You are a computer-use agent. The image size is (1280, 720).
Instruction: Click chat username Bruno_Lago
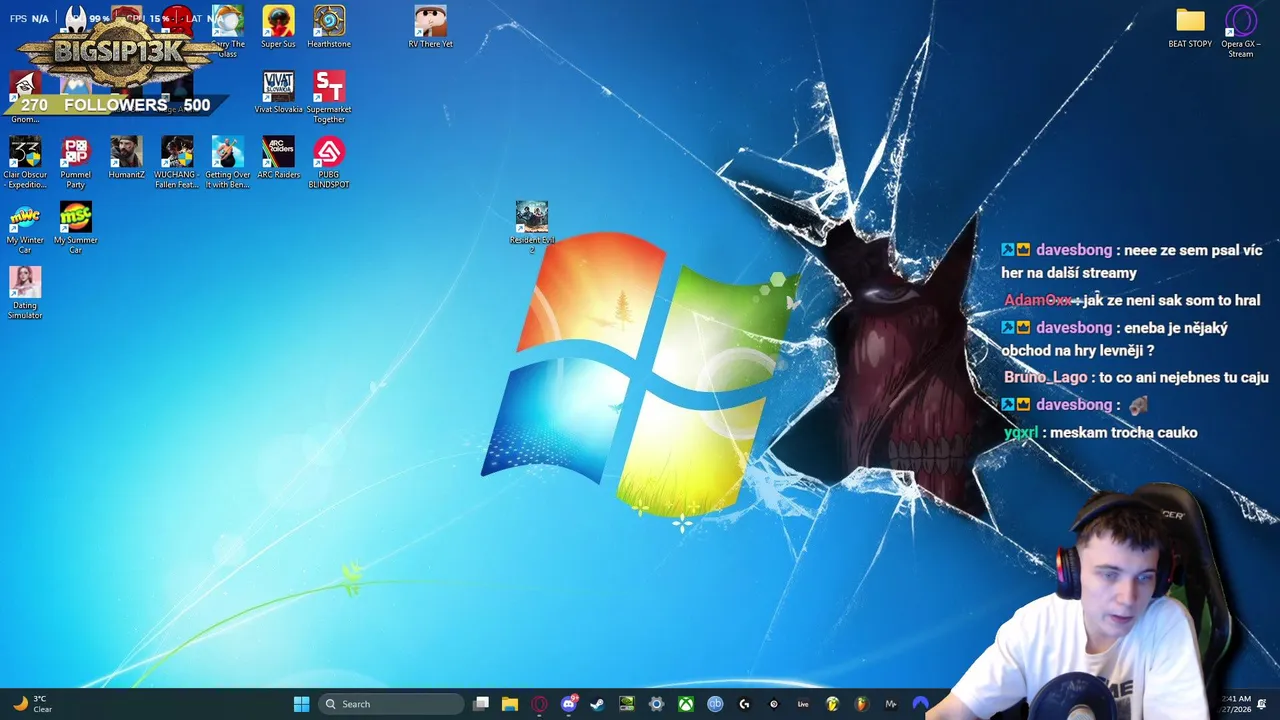coord(1045,378)
